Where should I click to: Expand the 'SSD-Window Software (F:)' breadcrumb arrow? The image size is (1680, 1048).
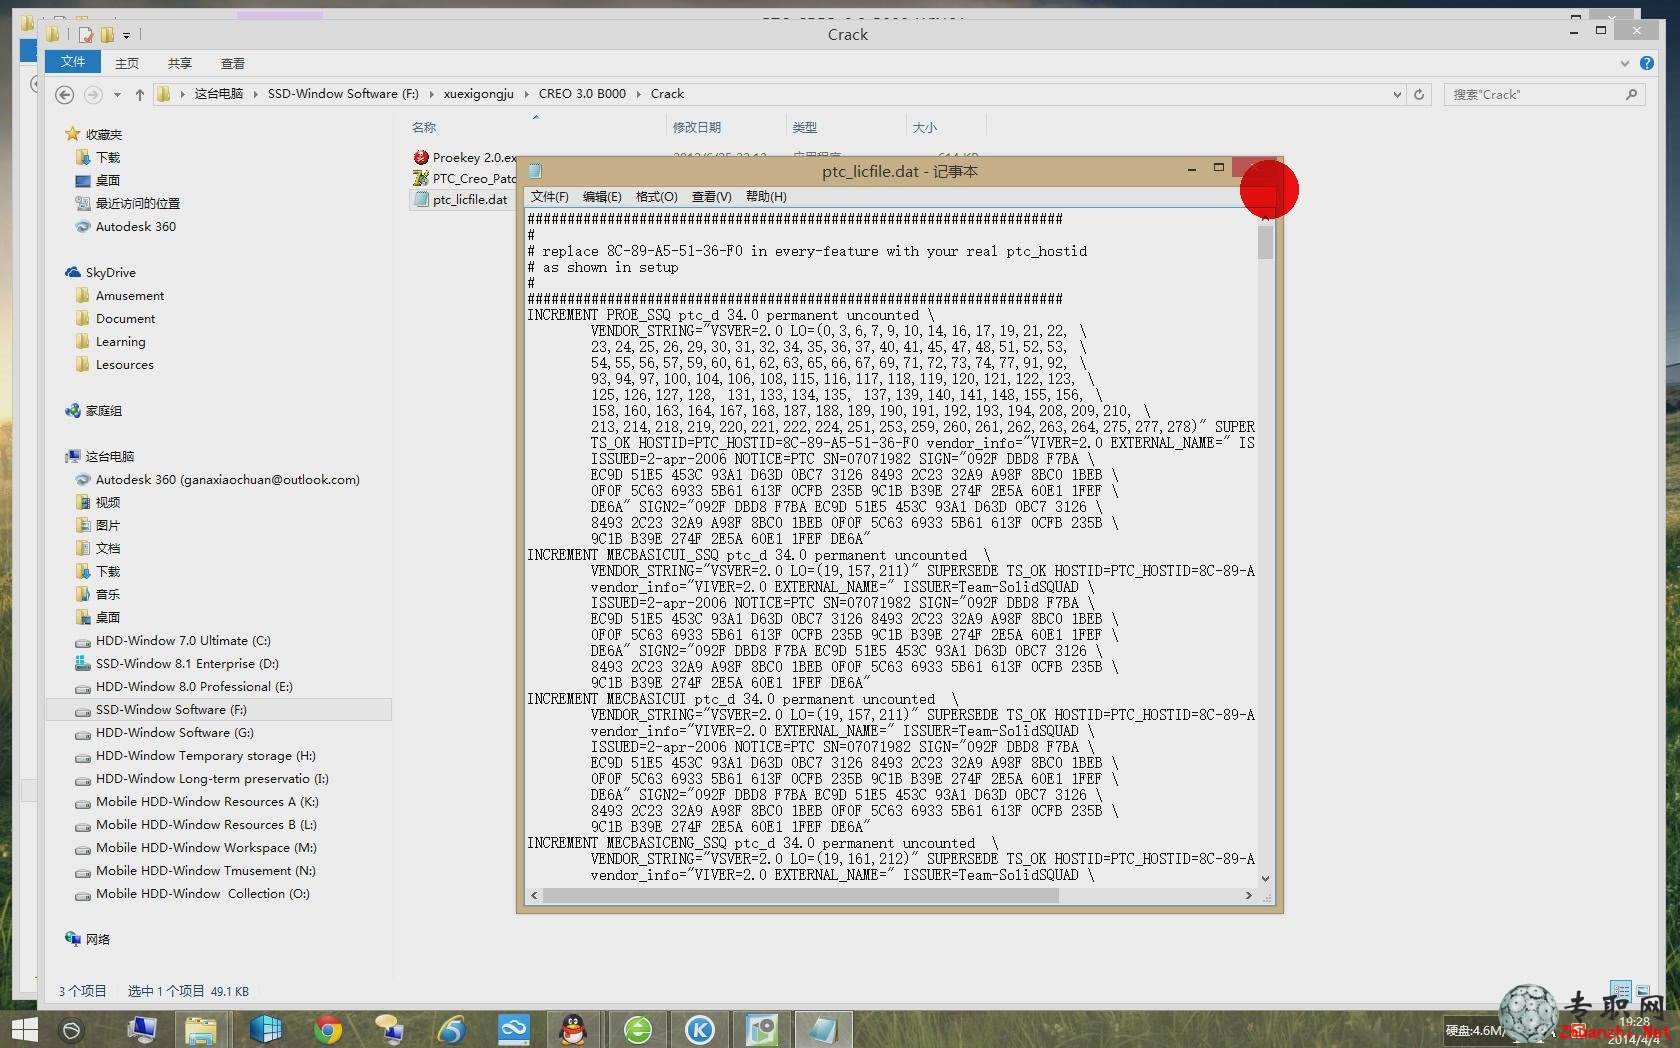(x=432, y=94)
